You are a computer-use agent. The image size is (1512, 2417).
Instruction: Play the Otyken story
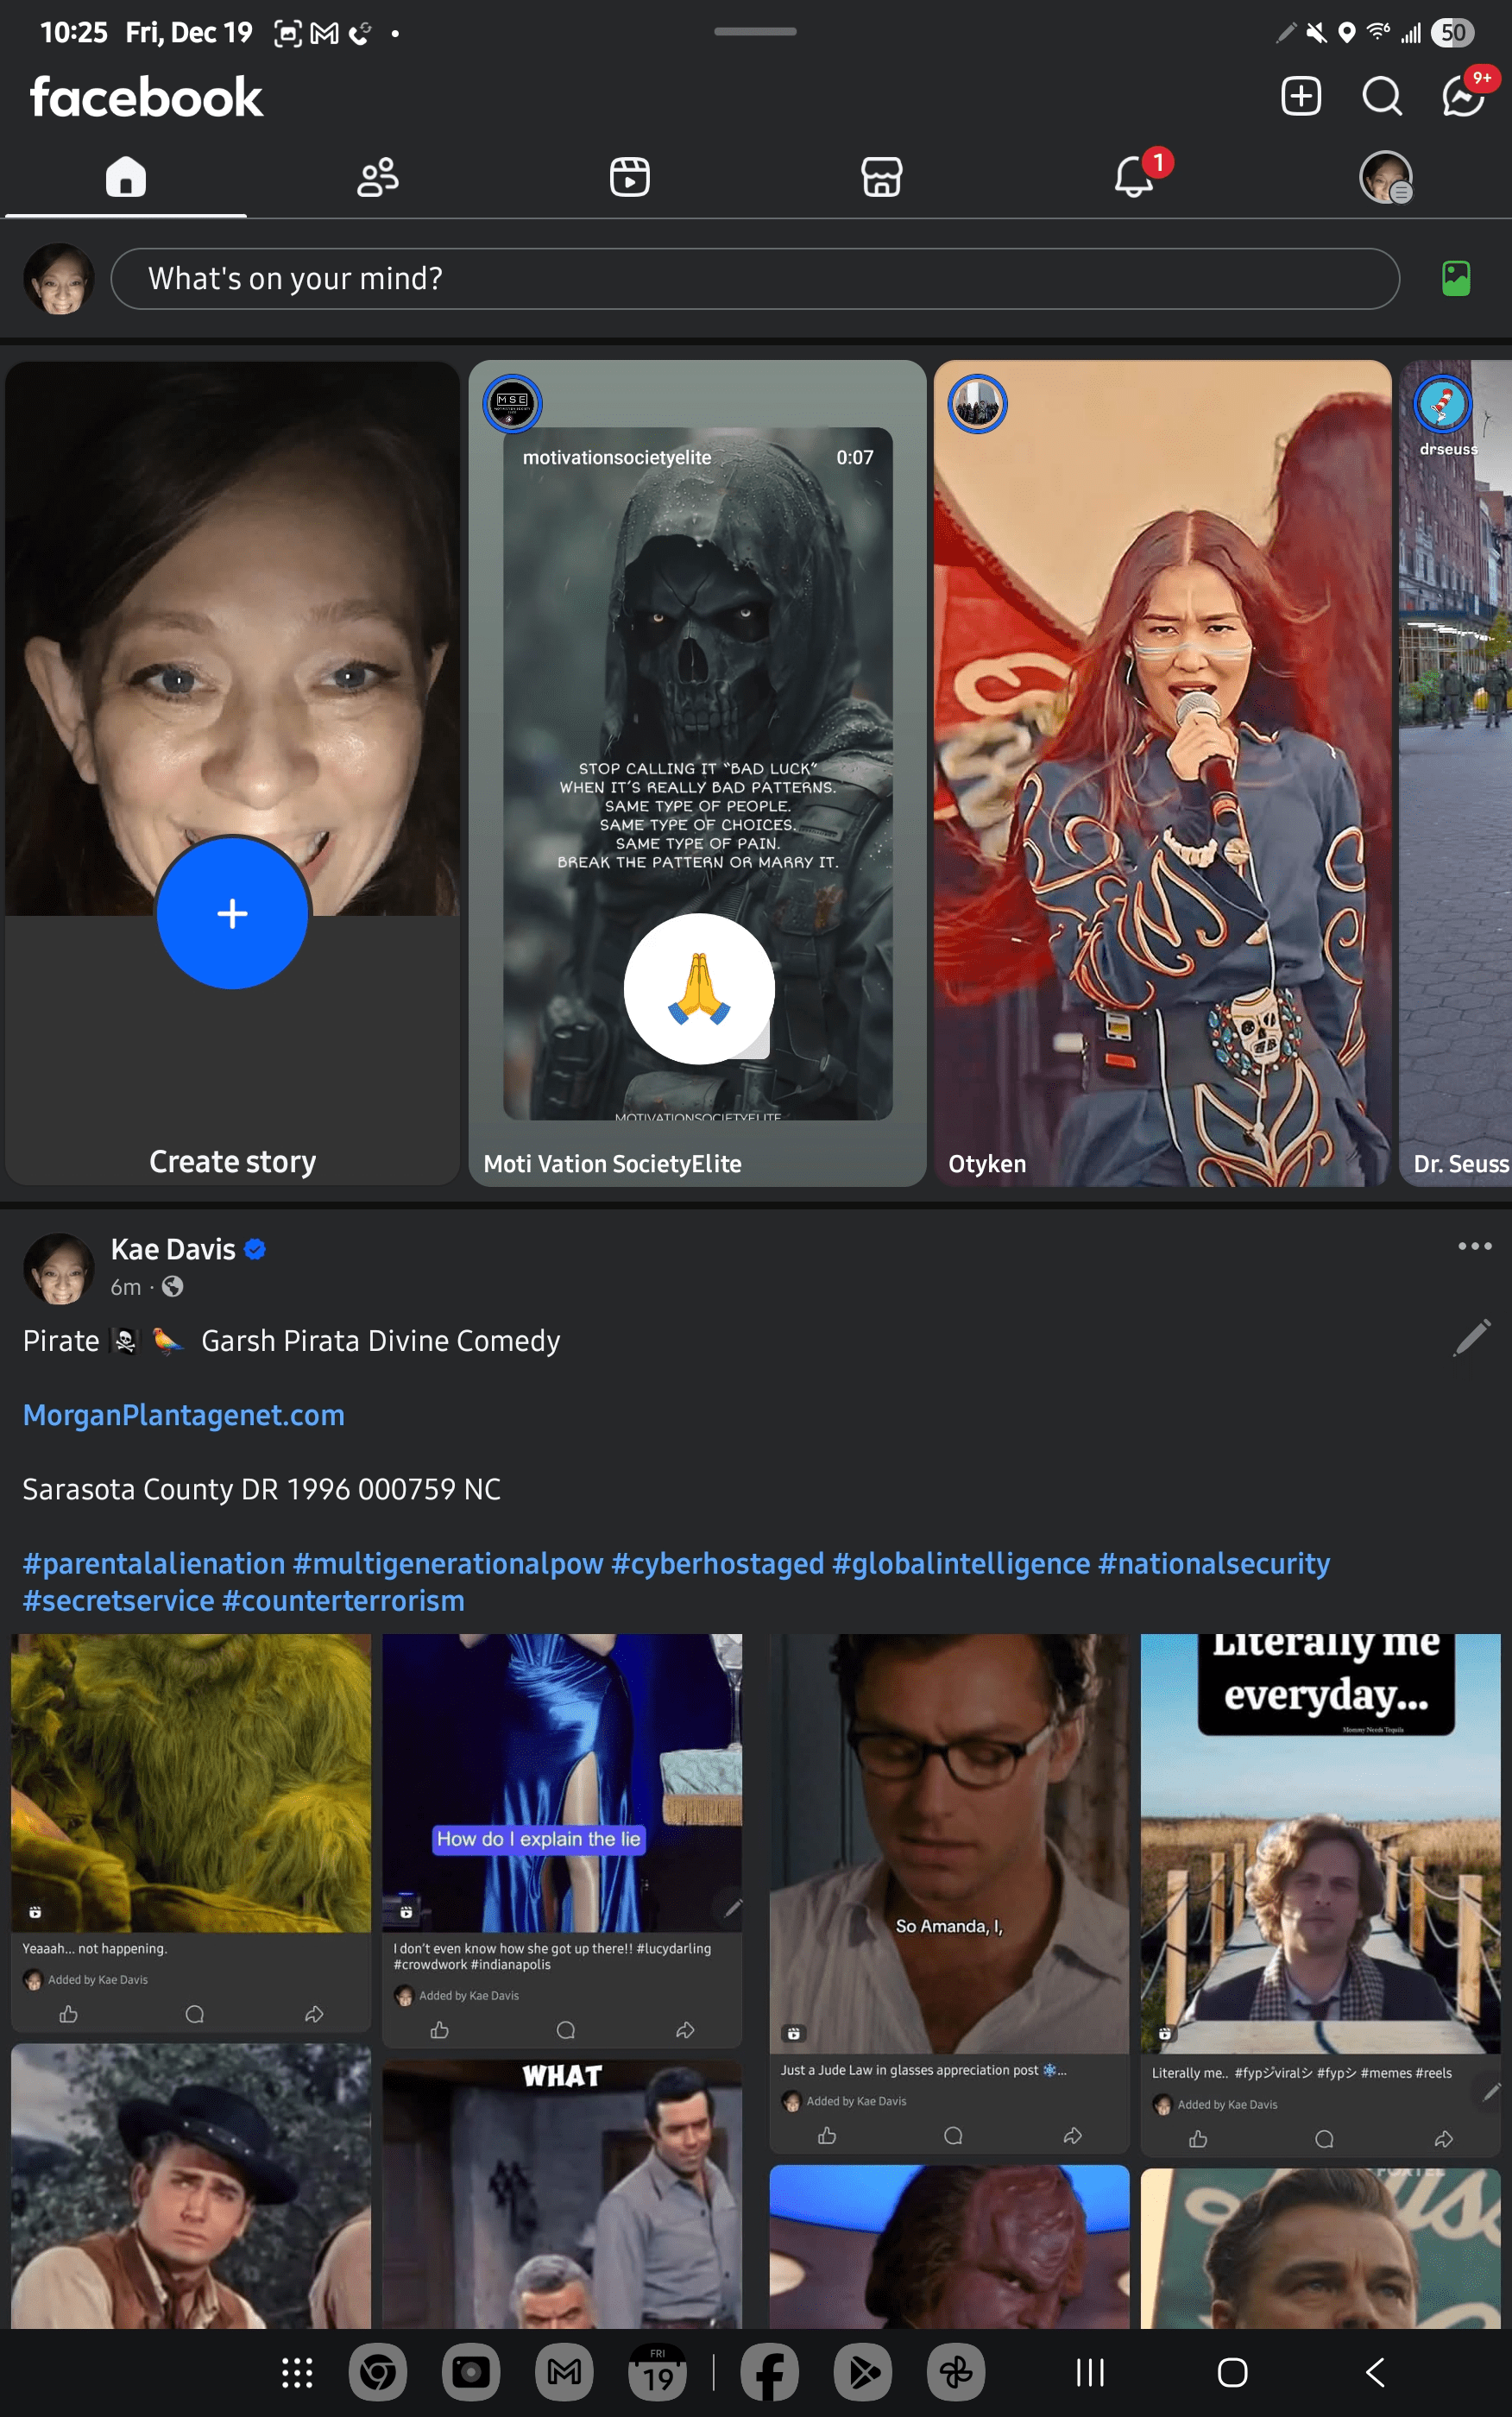(x=1162, y=775)
